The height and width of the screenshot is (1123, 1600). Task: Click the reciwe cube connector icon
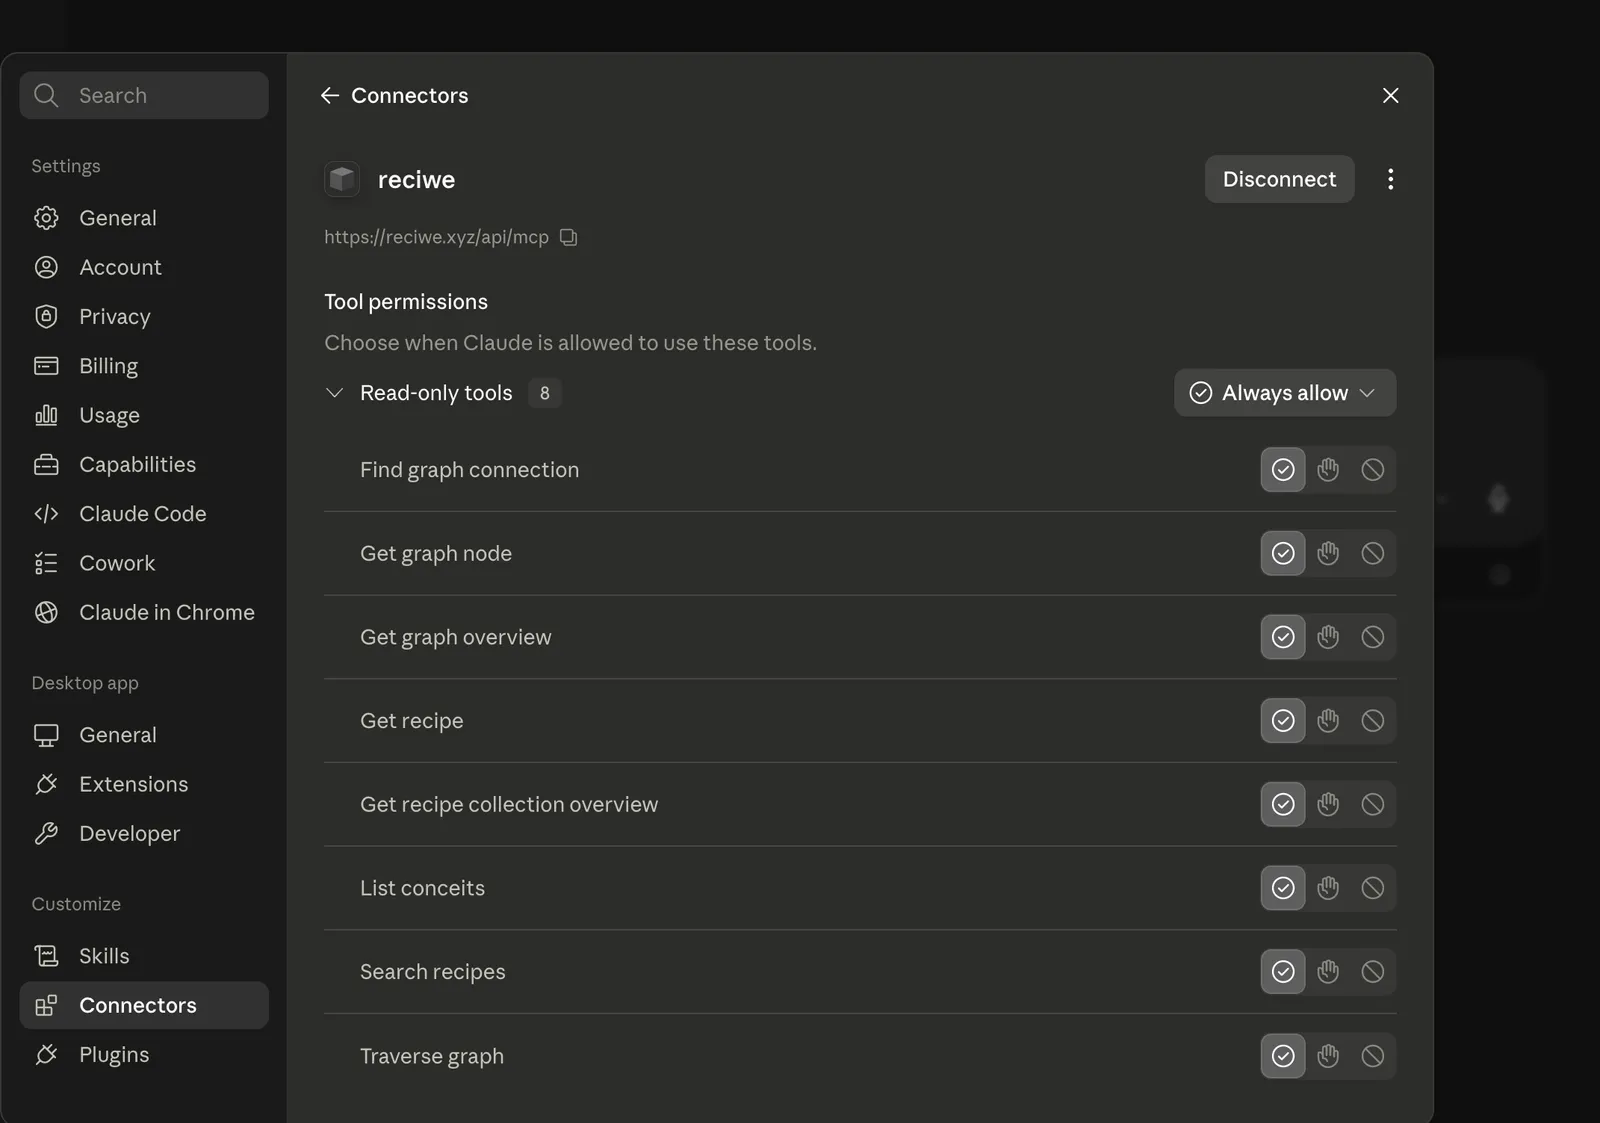click(x=342, y=179)
